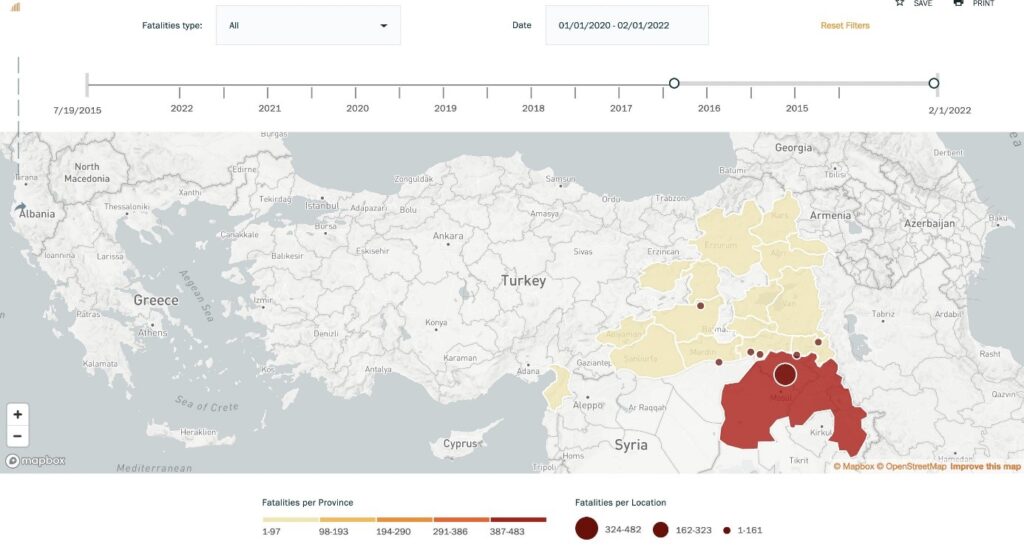Select the large fatality circle near Mosul

(x=785, y=374)
